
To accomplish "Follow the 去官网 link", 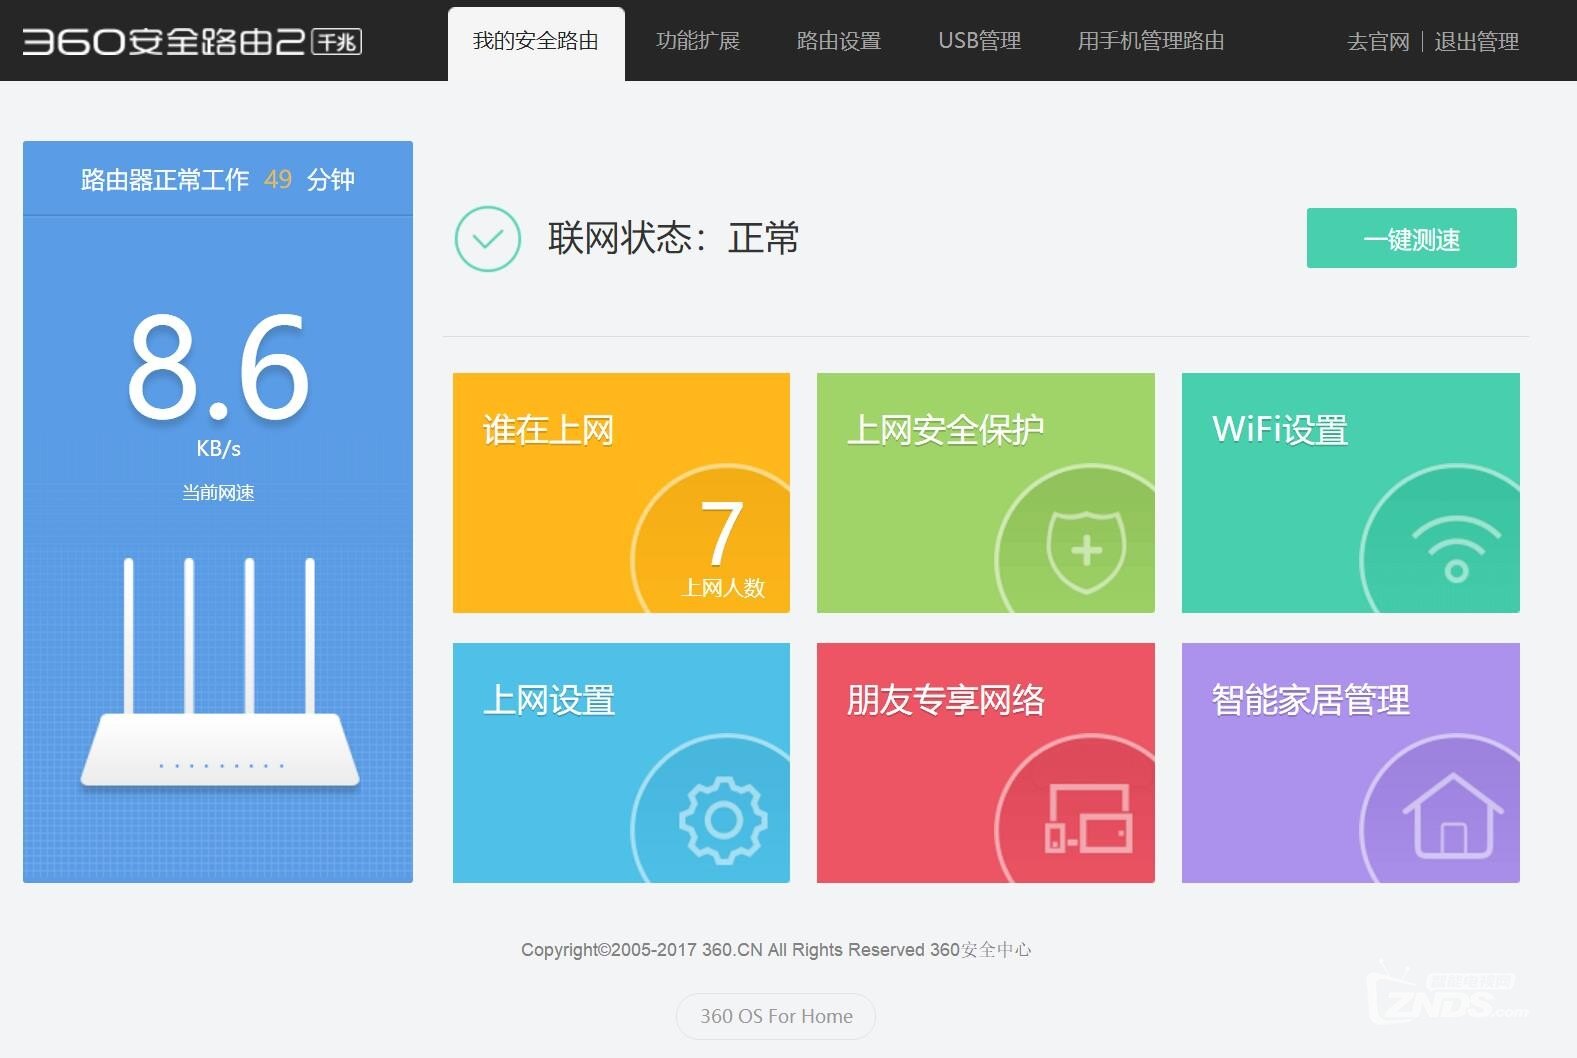I will tap(1378, 42).
